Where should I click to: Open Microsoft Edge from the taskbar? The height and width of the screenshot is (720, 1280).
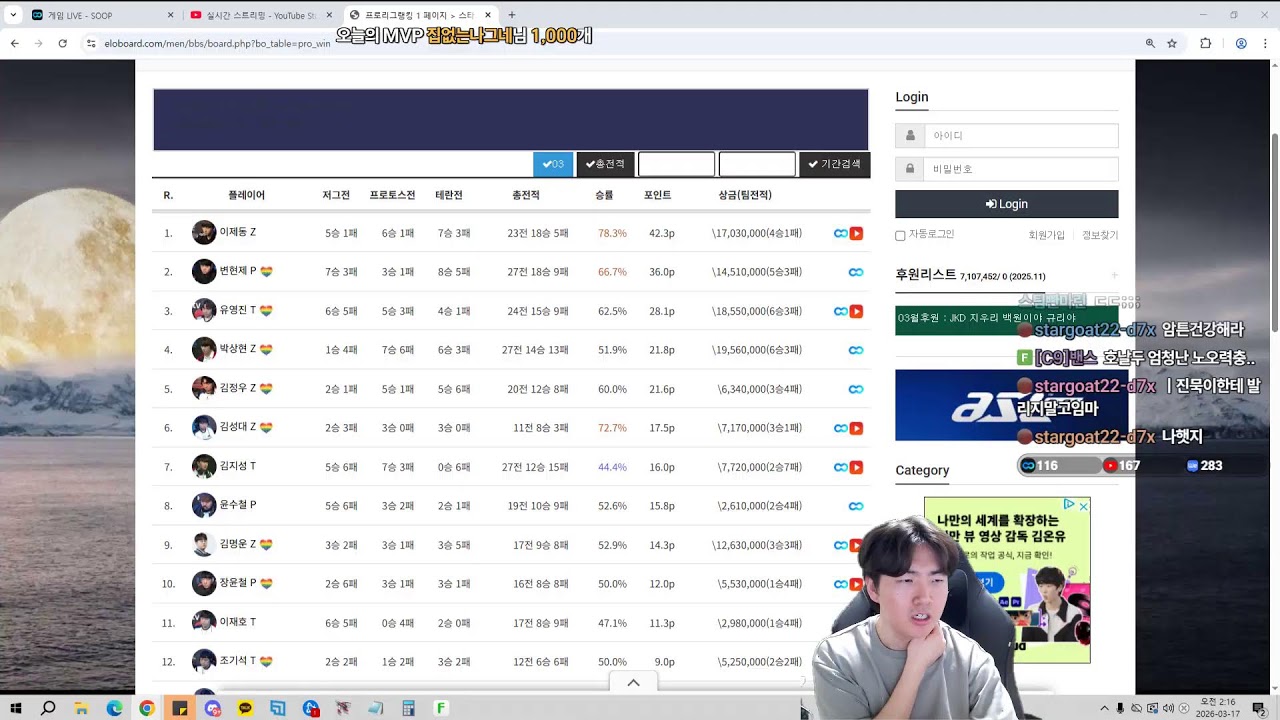(x=114, y=708)
